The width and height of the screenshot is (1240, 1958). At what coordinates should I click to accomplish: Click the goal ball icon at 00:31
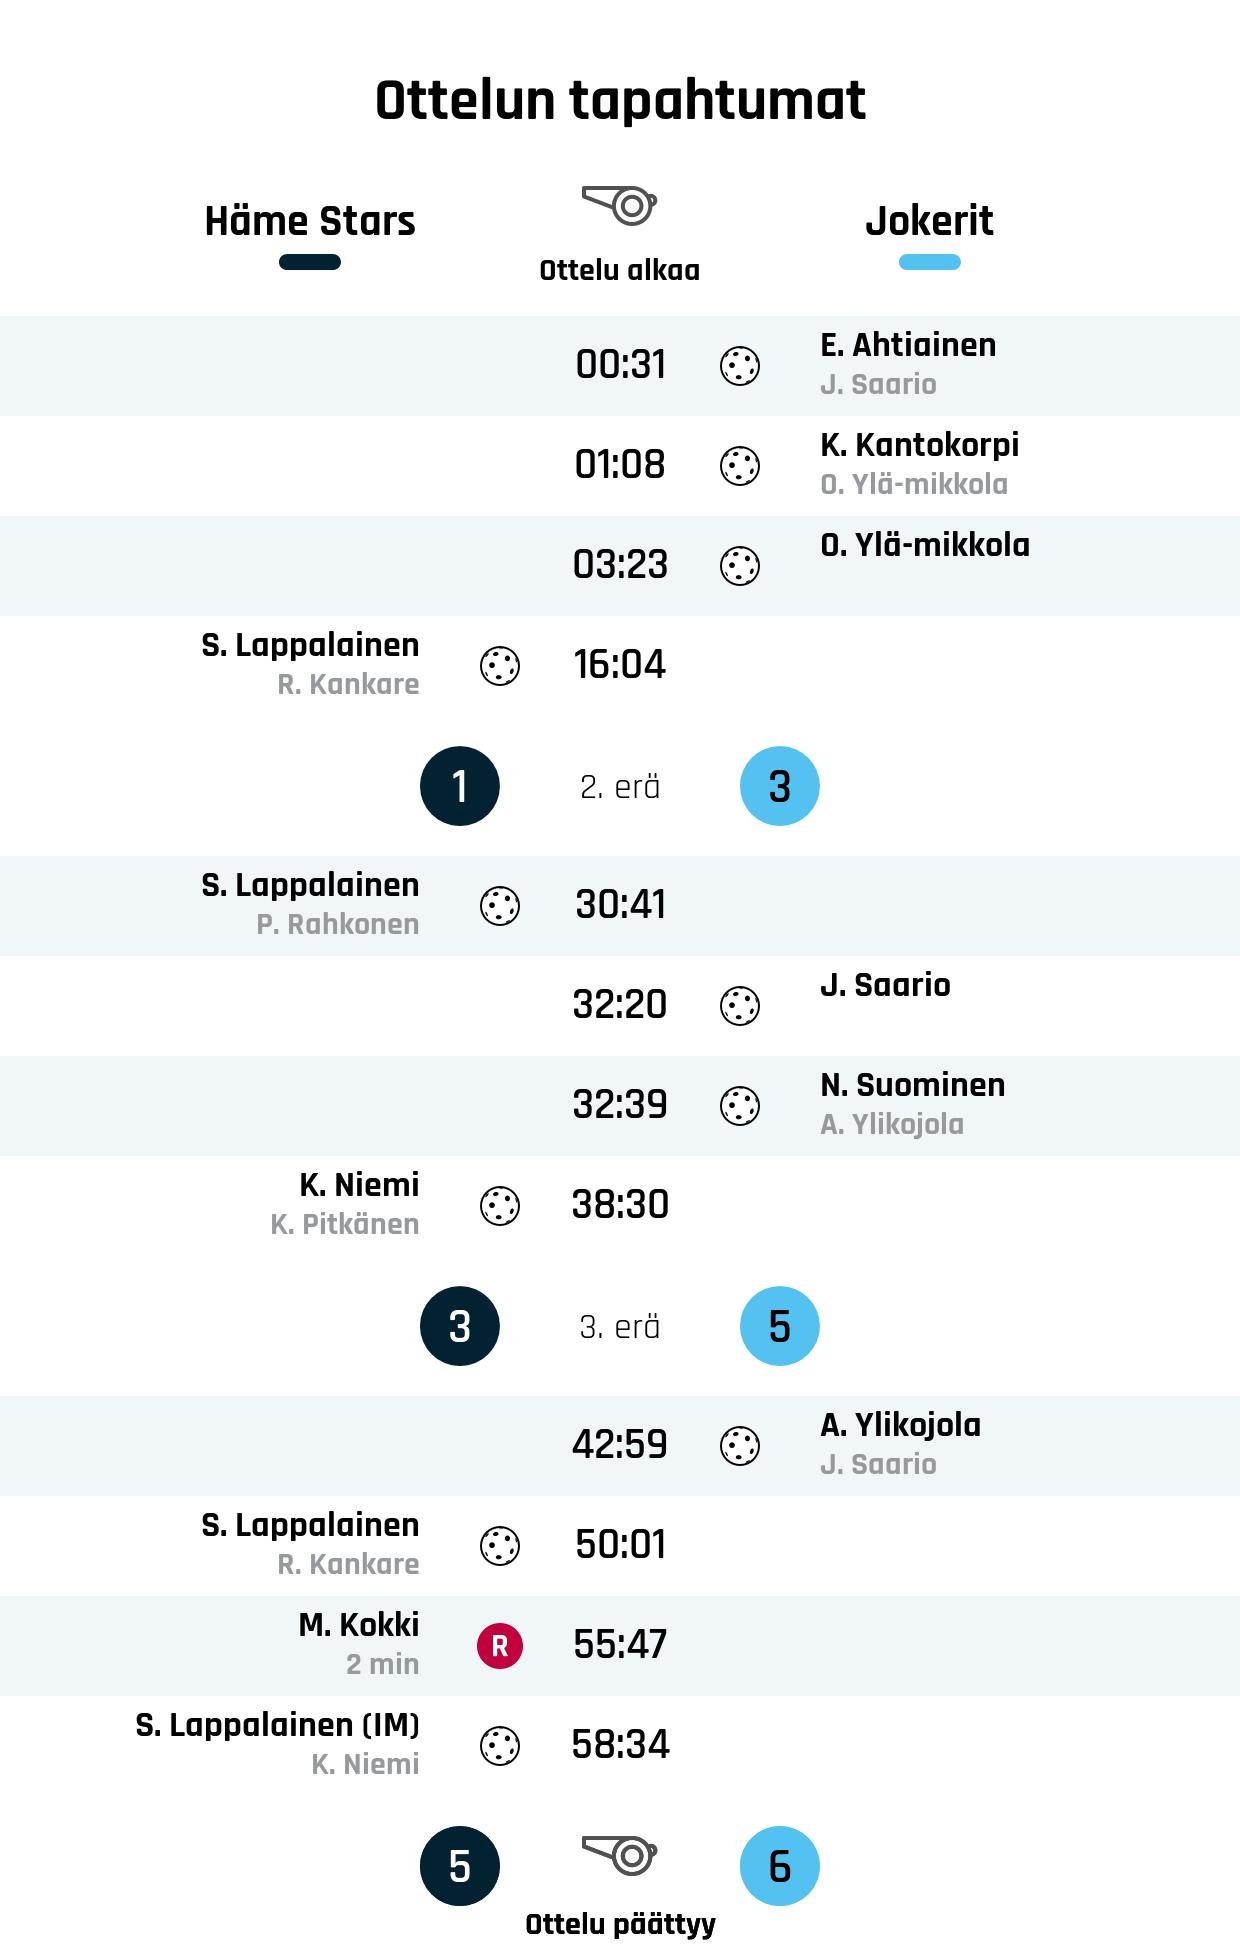coord(740,366)
